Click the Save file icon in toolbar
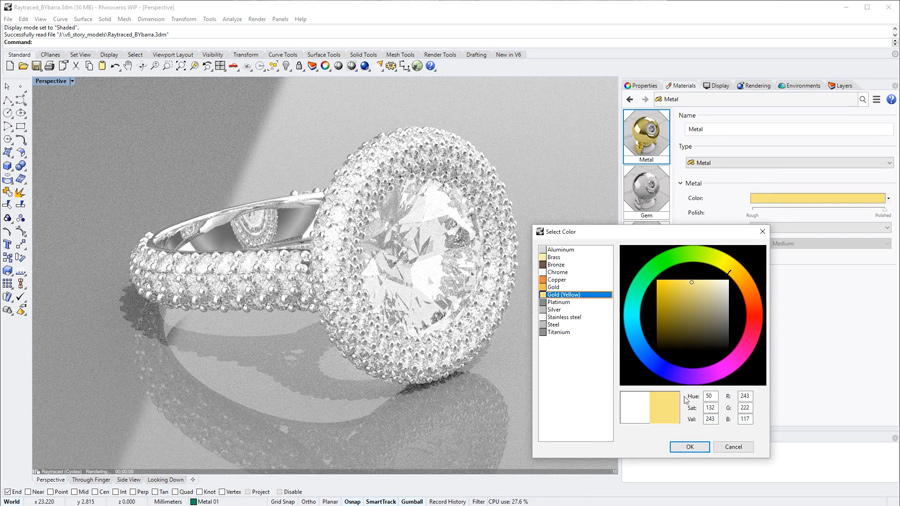This screenshot has width=900, height=506. pos(36,66)
